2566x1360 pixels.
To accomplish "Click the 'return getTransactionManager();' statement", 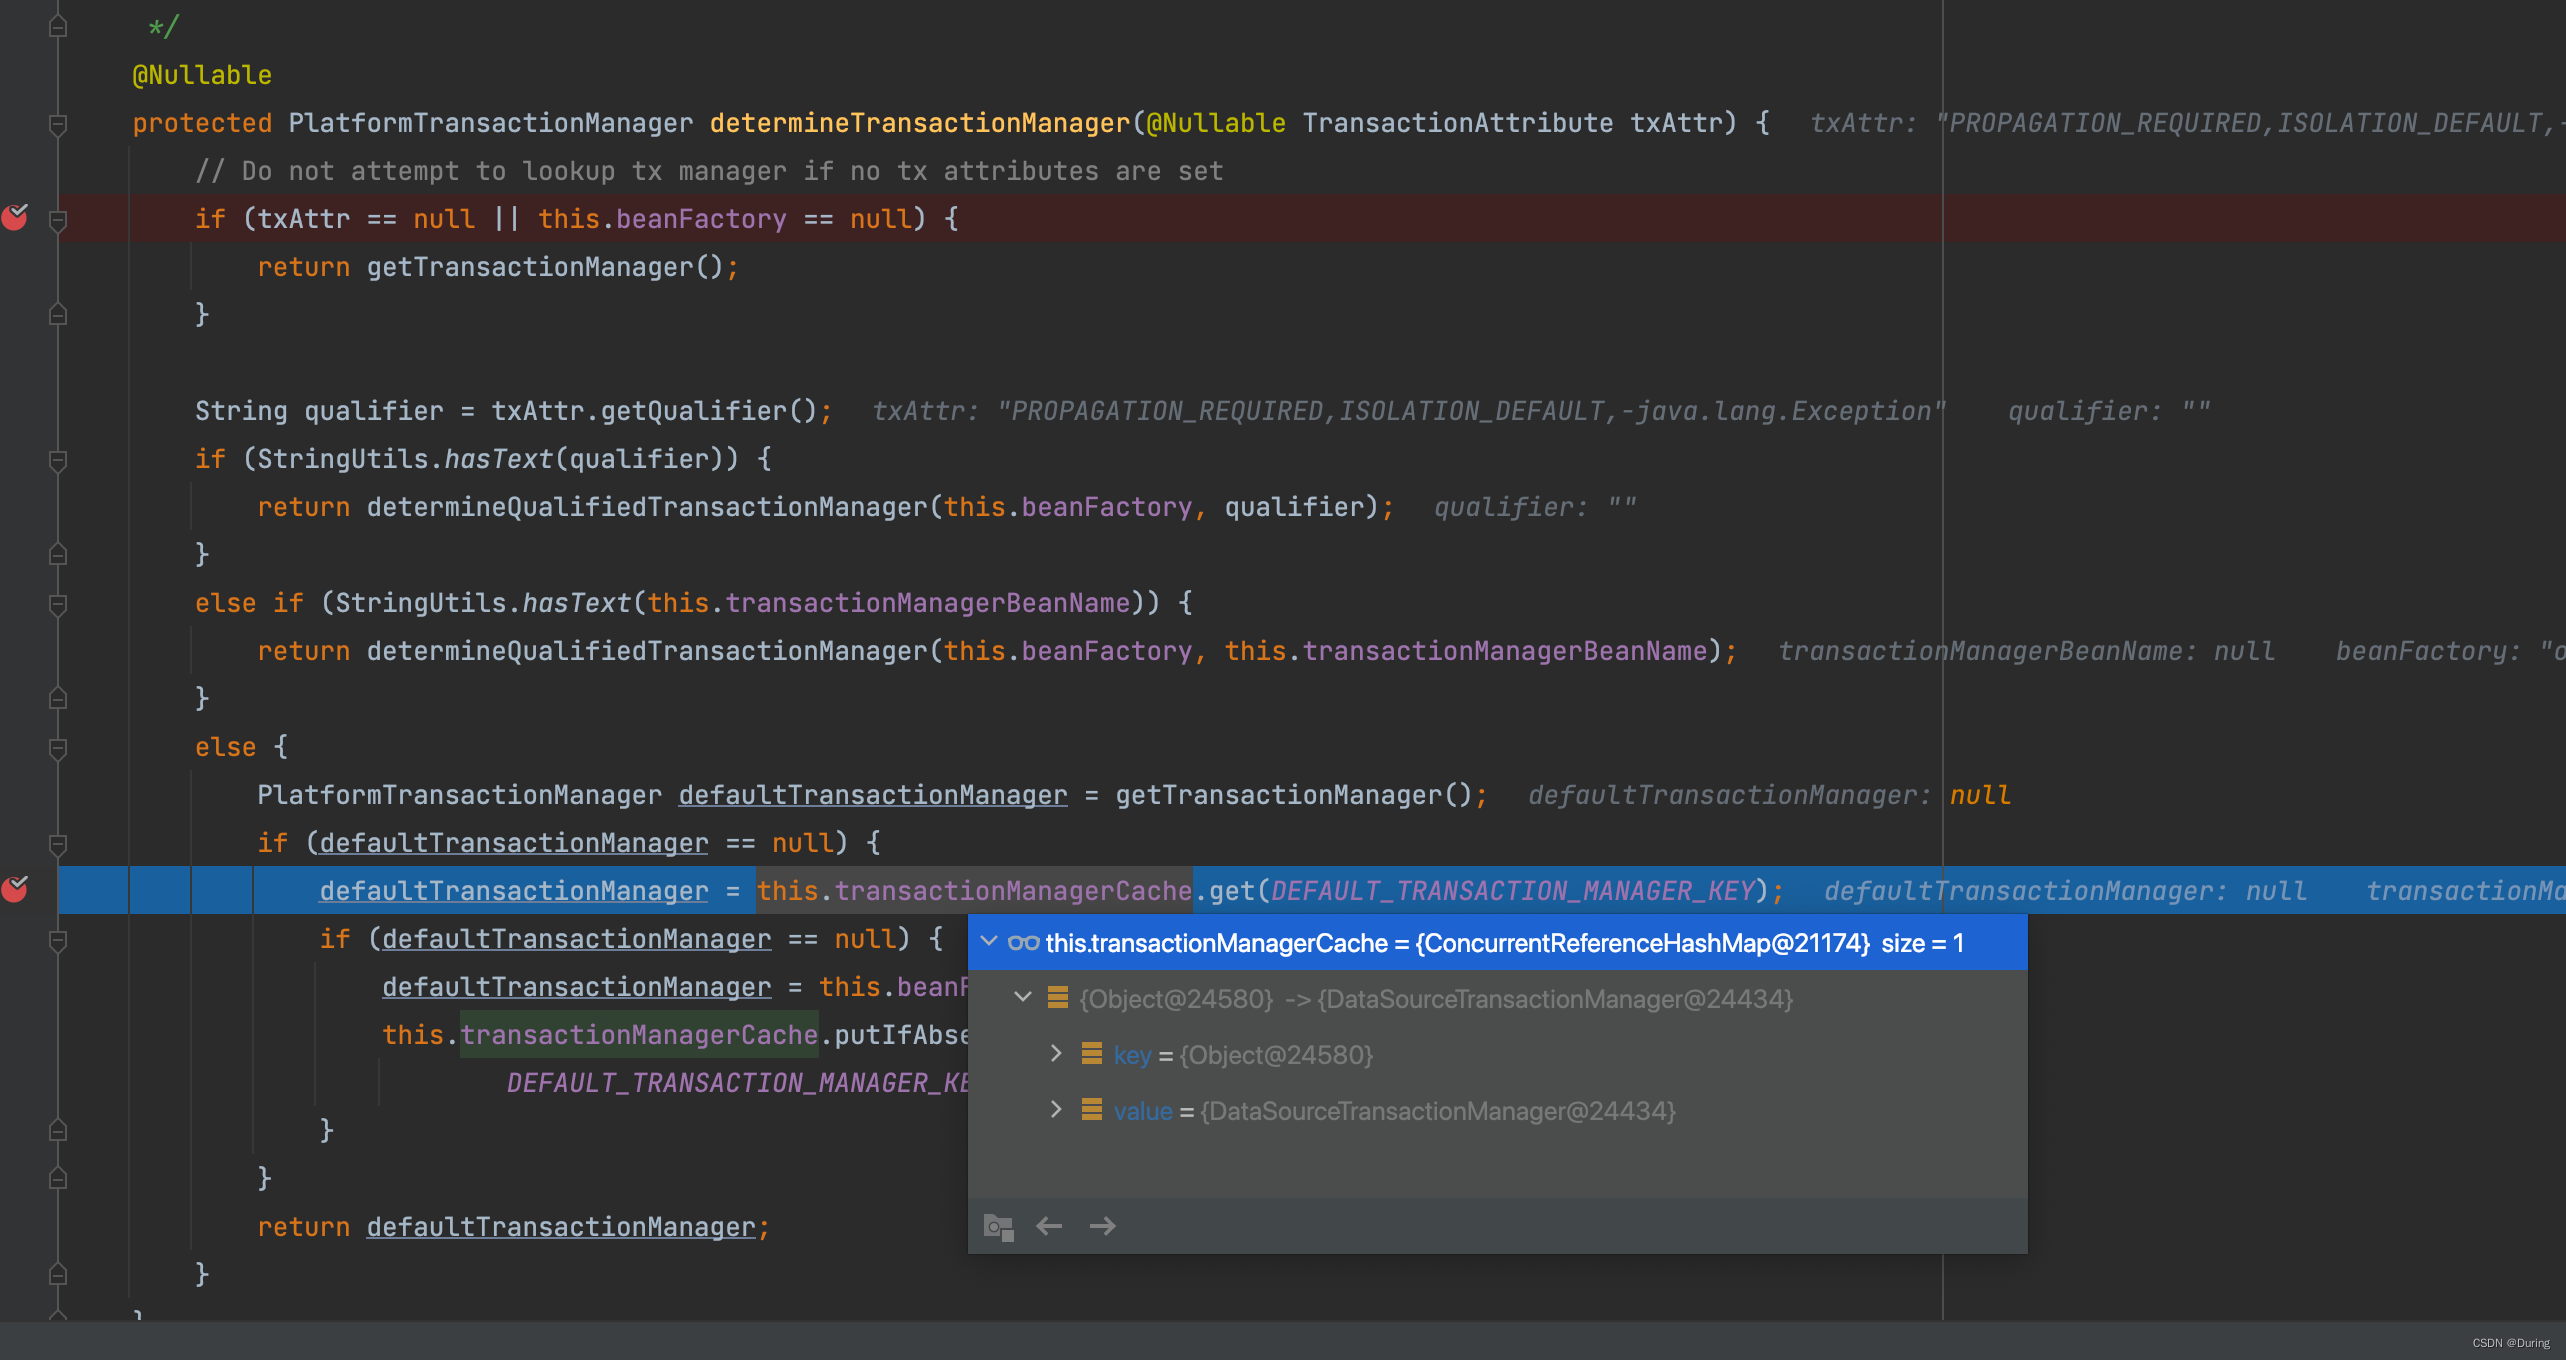I will click(x=497, y=267).
